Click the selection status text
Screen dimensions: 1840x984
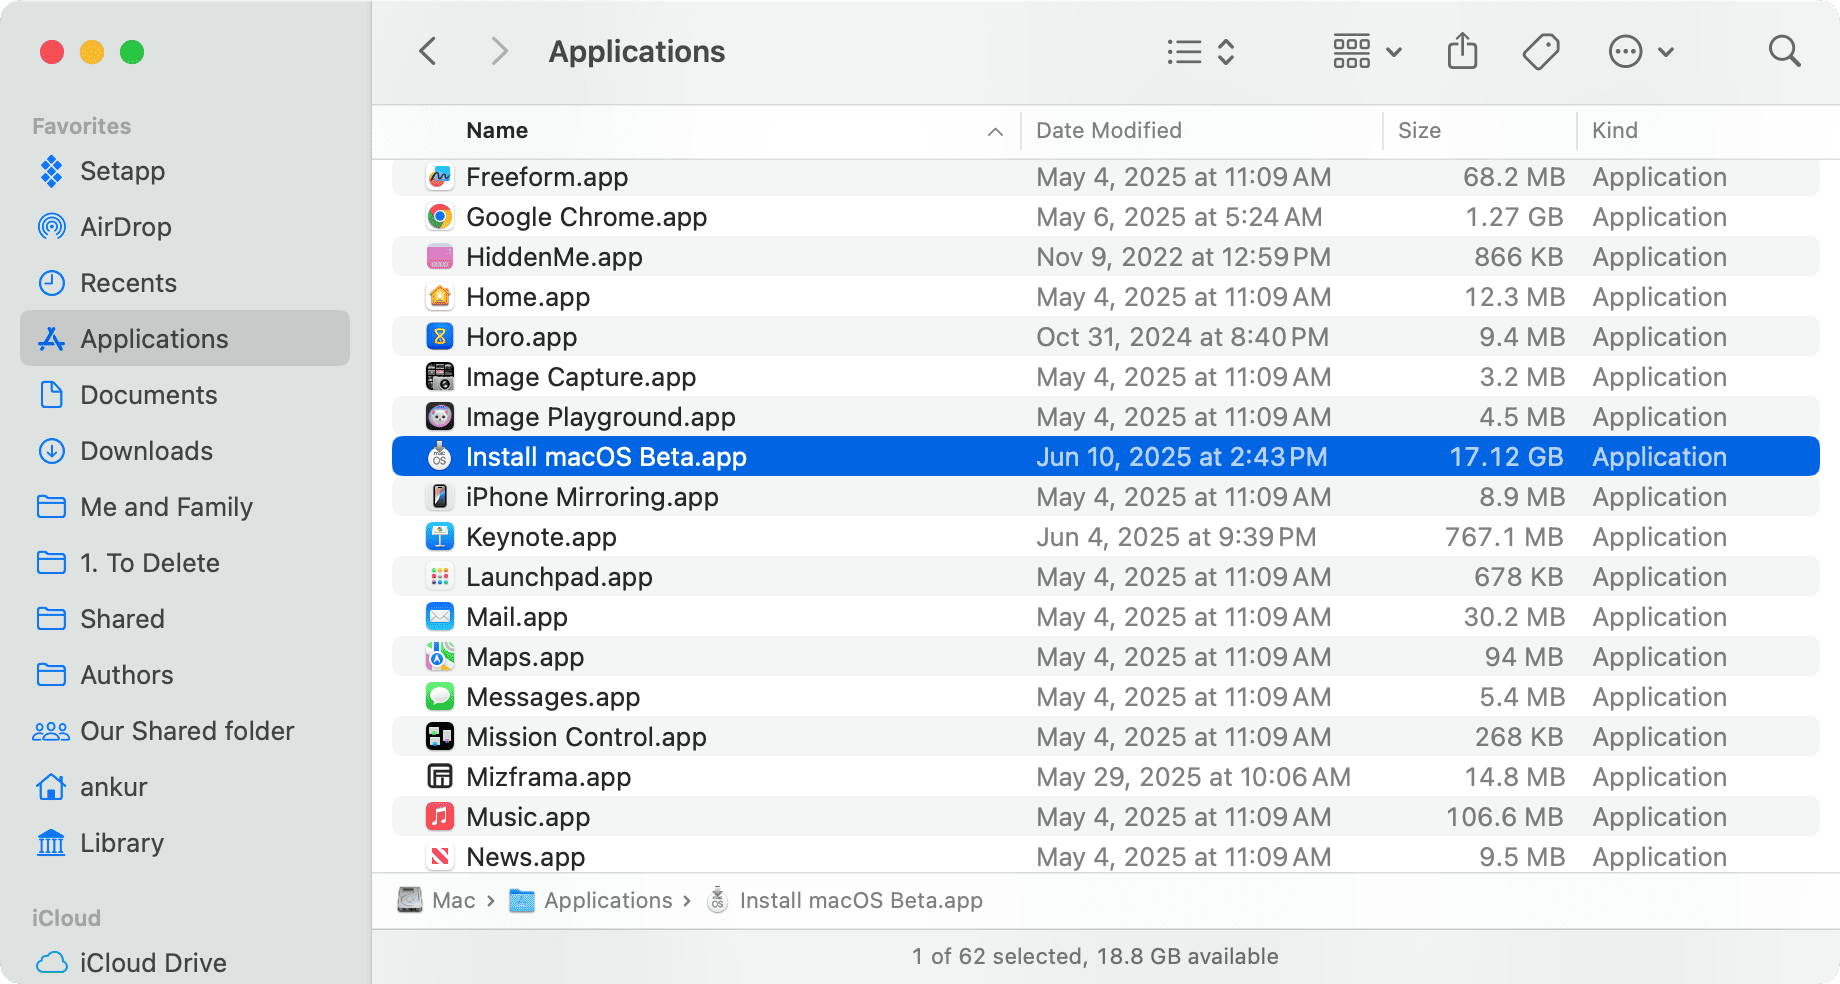tap(1095, 957)
